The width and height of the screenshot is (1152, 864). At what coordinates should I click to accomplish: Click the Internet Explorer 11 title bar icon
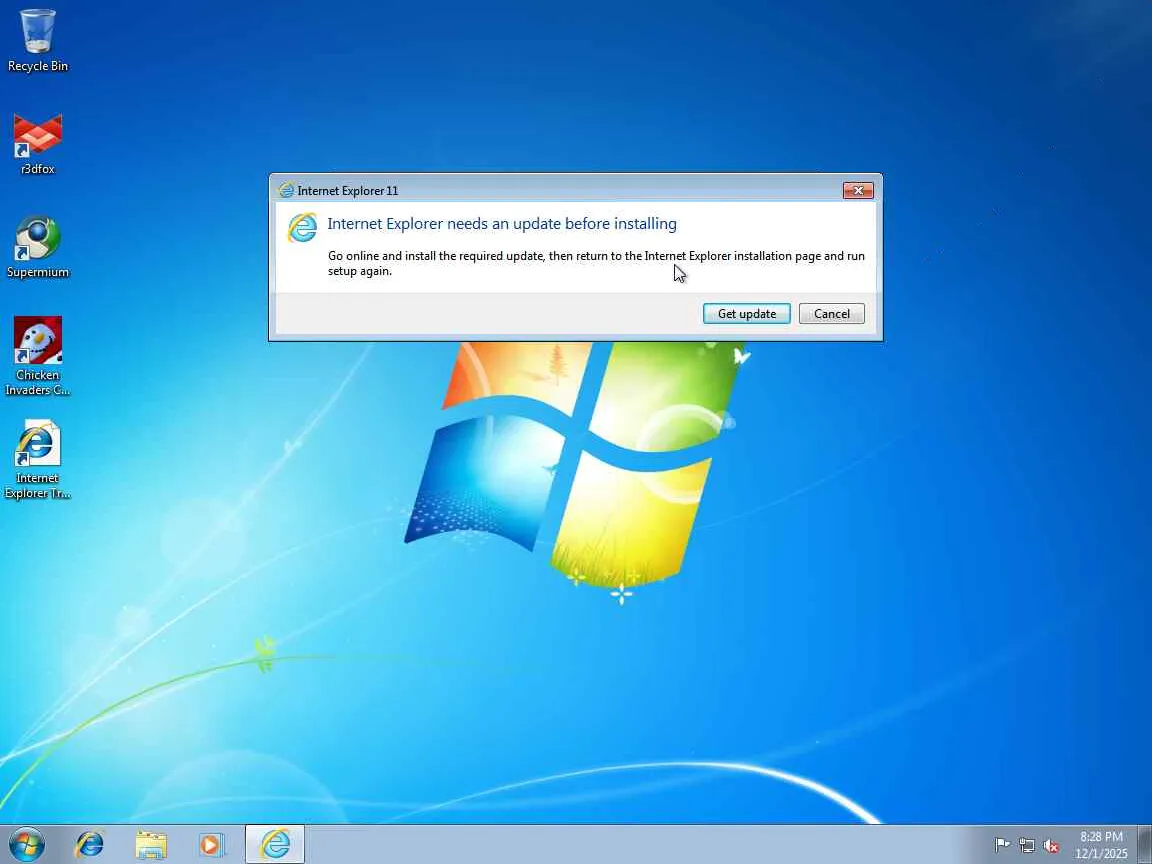point(286,190)
